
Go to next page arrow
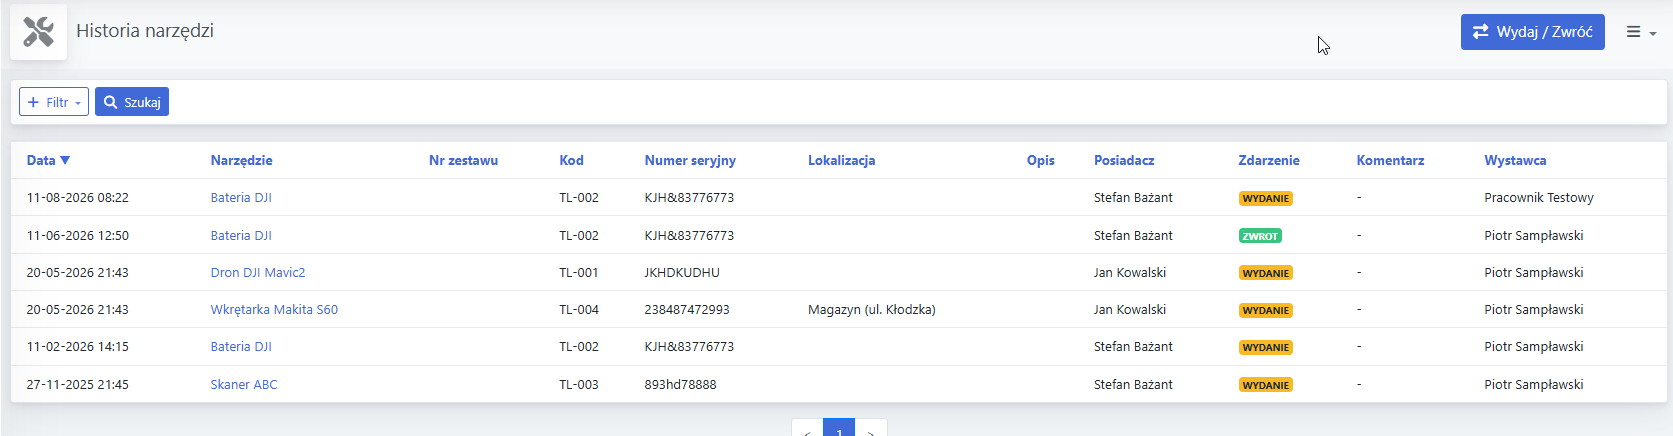pyautogui.click(x=871, y=431)
